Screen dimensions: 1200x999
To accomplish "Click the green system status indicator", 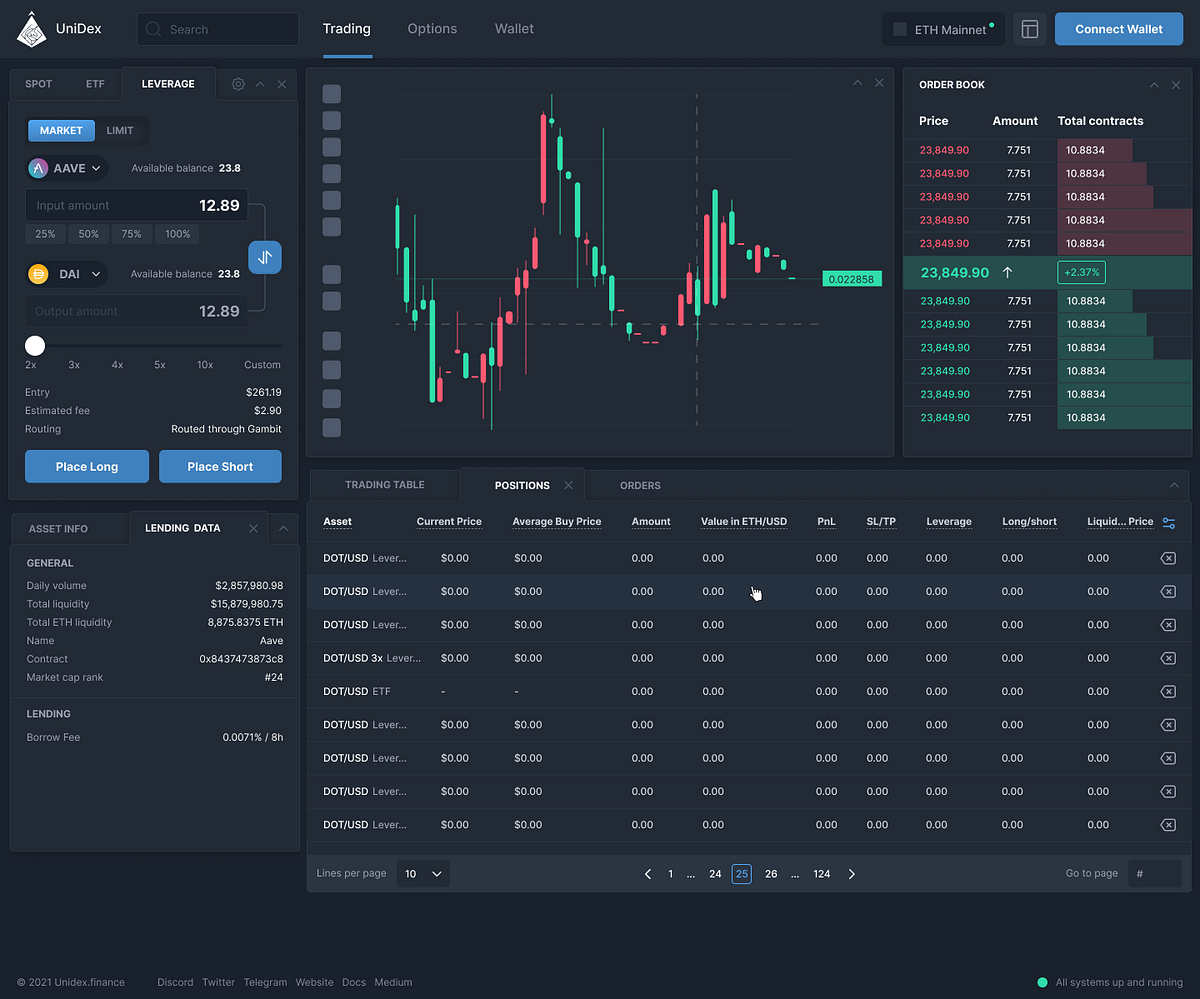I will 1042,982.
